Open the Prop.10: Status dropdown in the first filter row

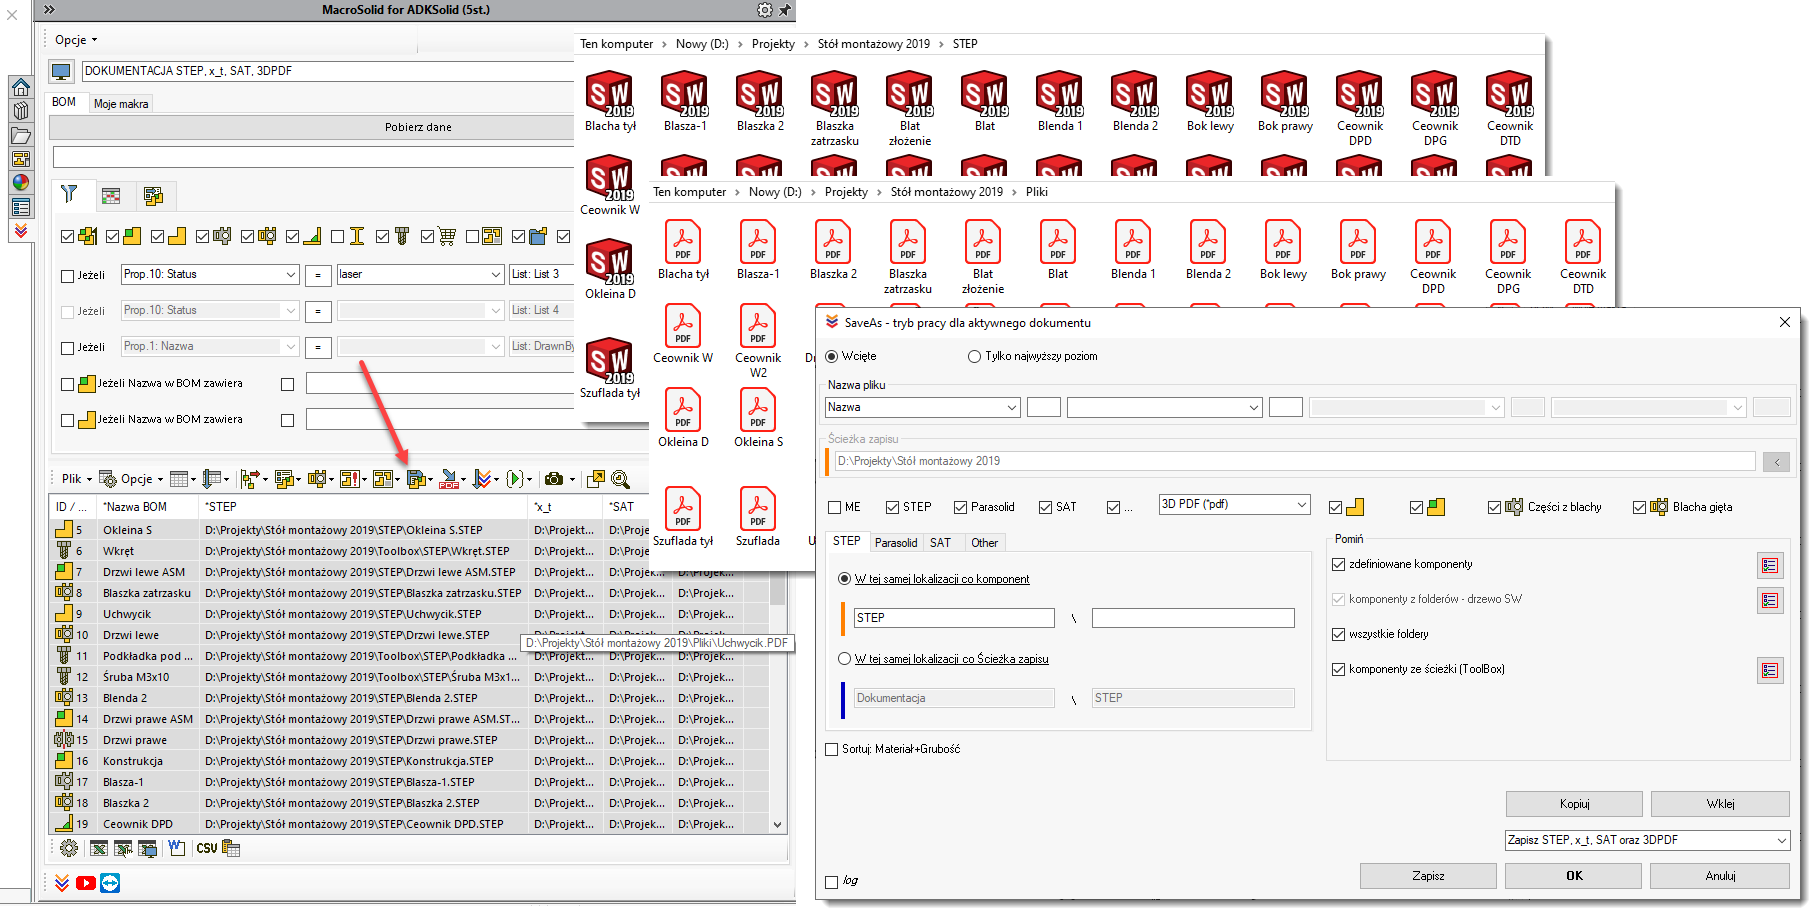(x=210, y=274)
